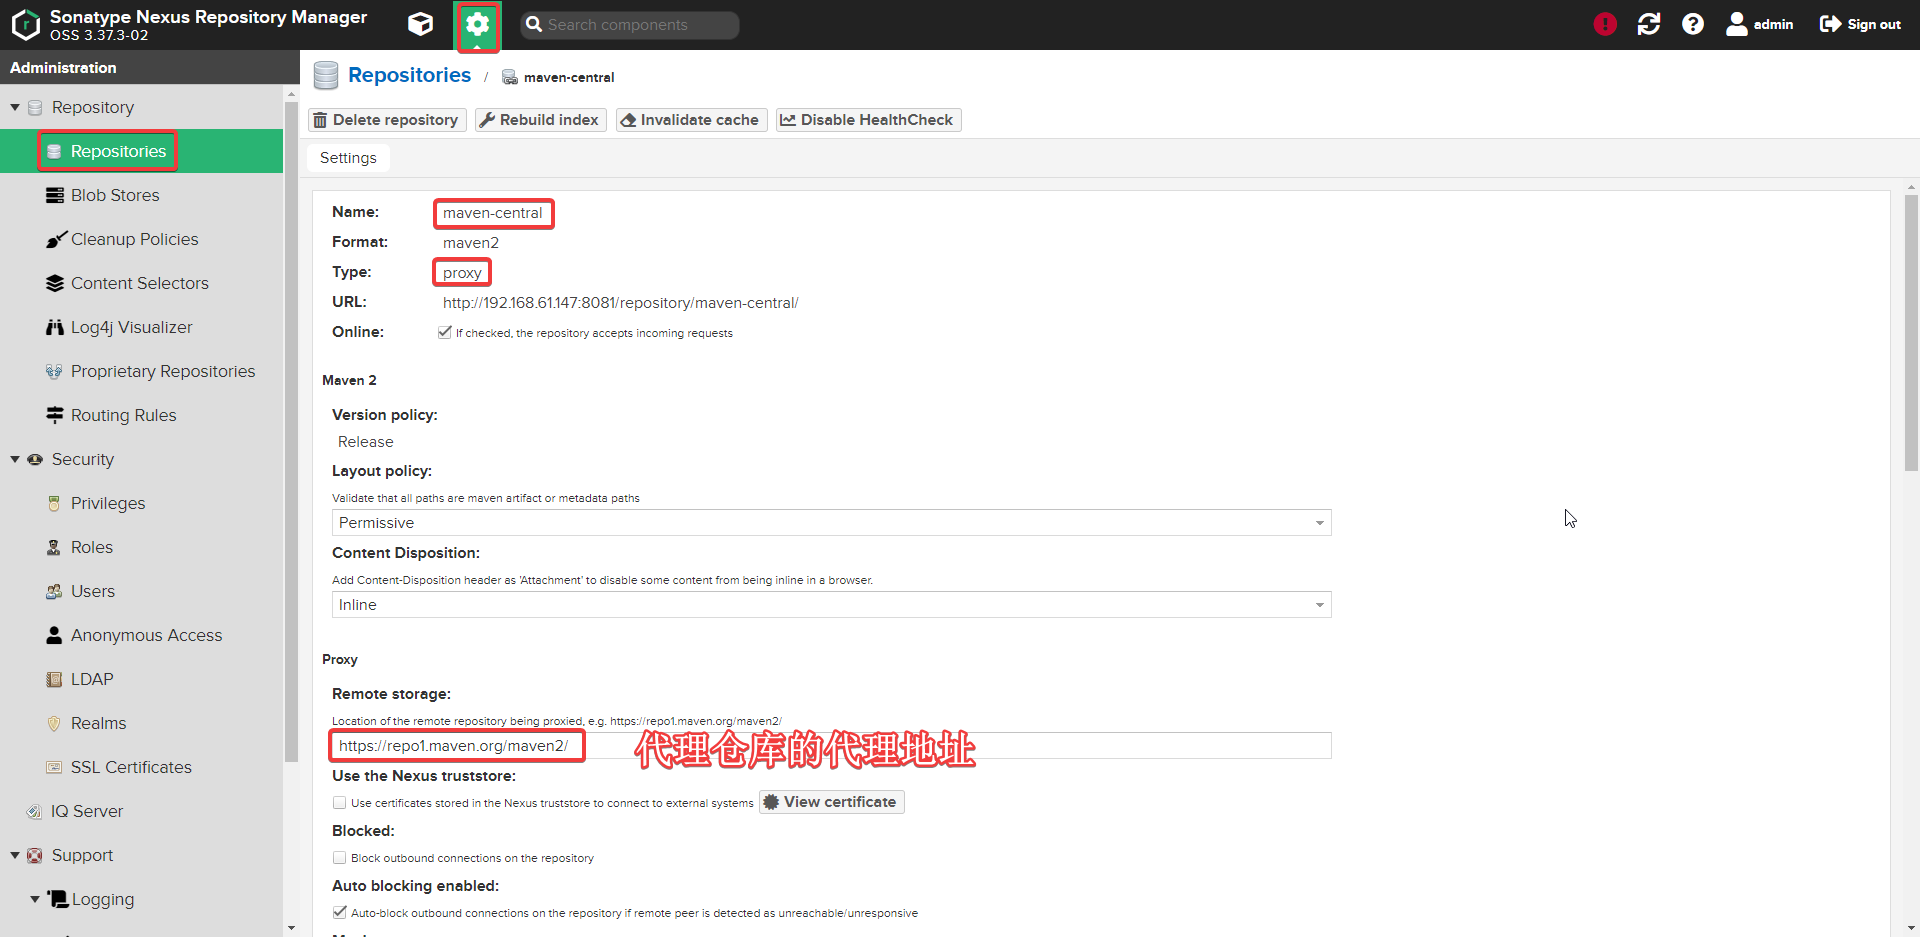Open Log4j Visualizer in sidebar

tap(131, 327)
